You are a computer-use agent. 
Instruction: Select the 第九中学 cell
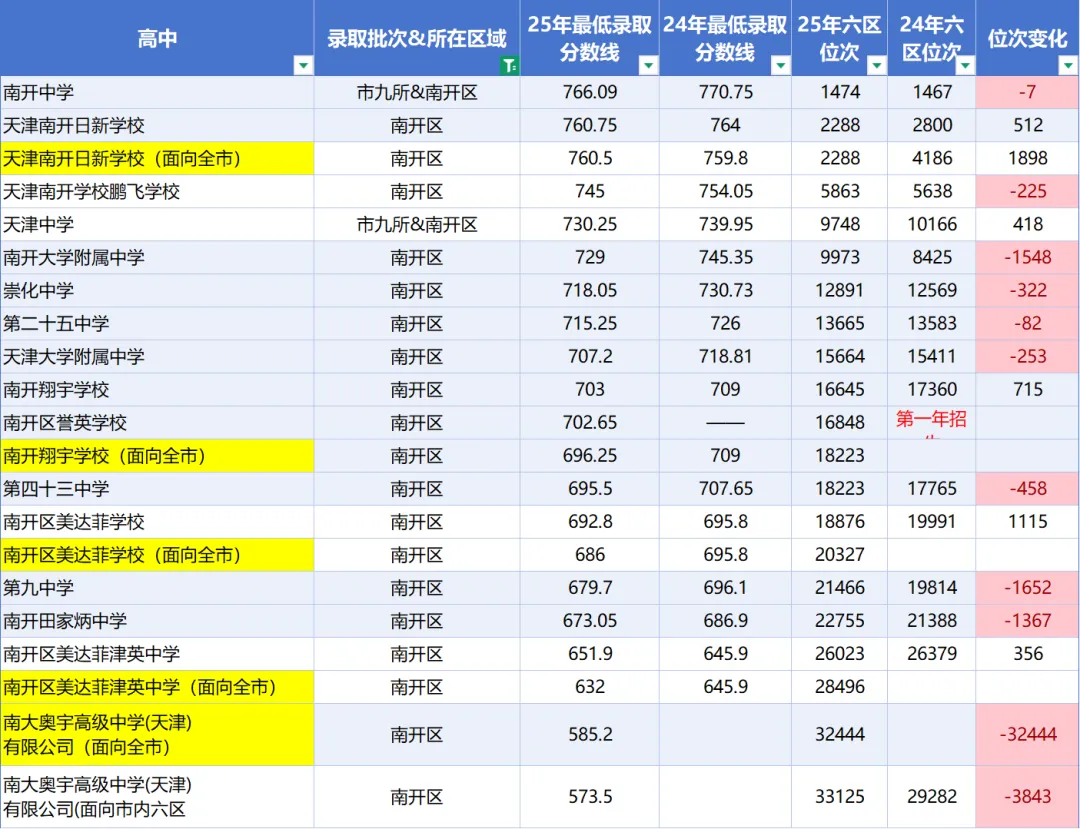[x=157, y=588]
